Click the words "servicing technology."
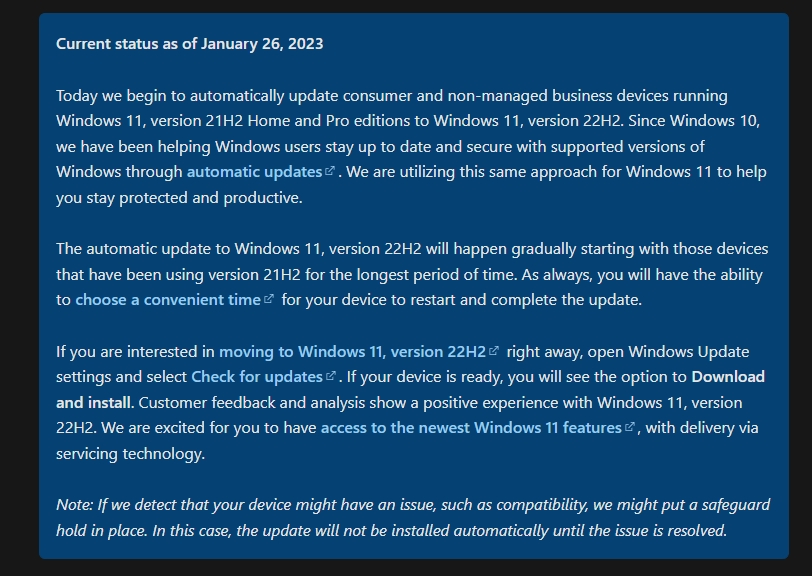Screen dimensions: 812x576 (130, 454)
